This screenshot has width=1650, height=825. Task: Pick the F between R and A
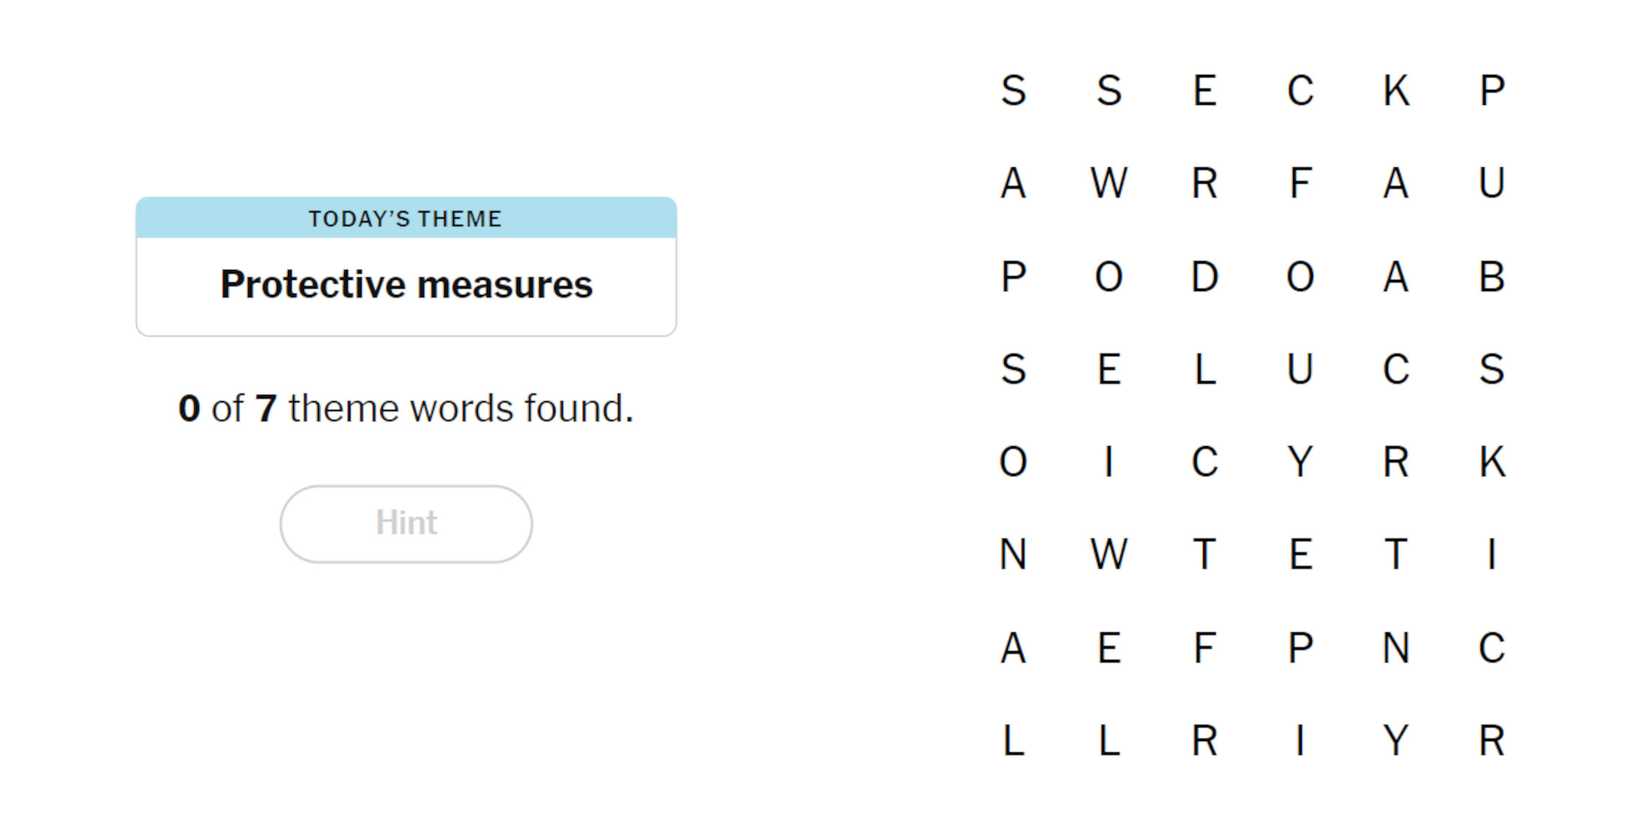1300,184
